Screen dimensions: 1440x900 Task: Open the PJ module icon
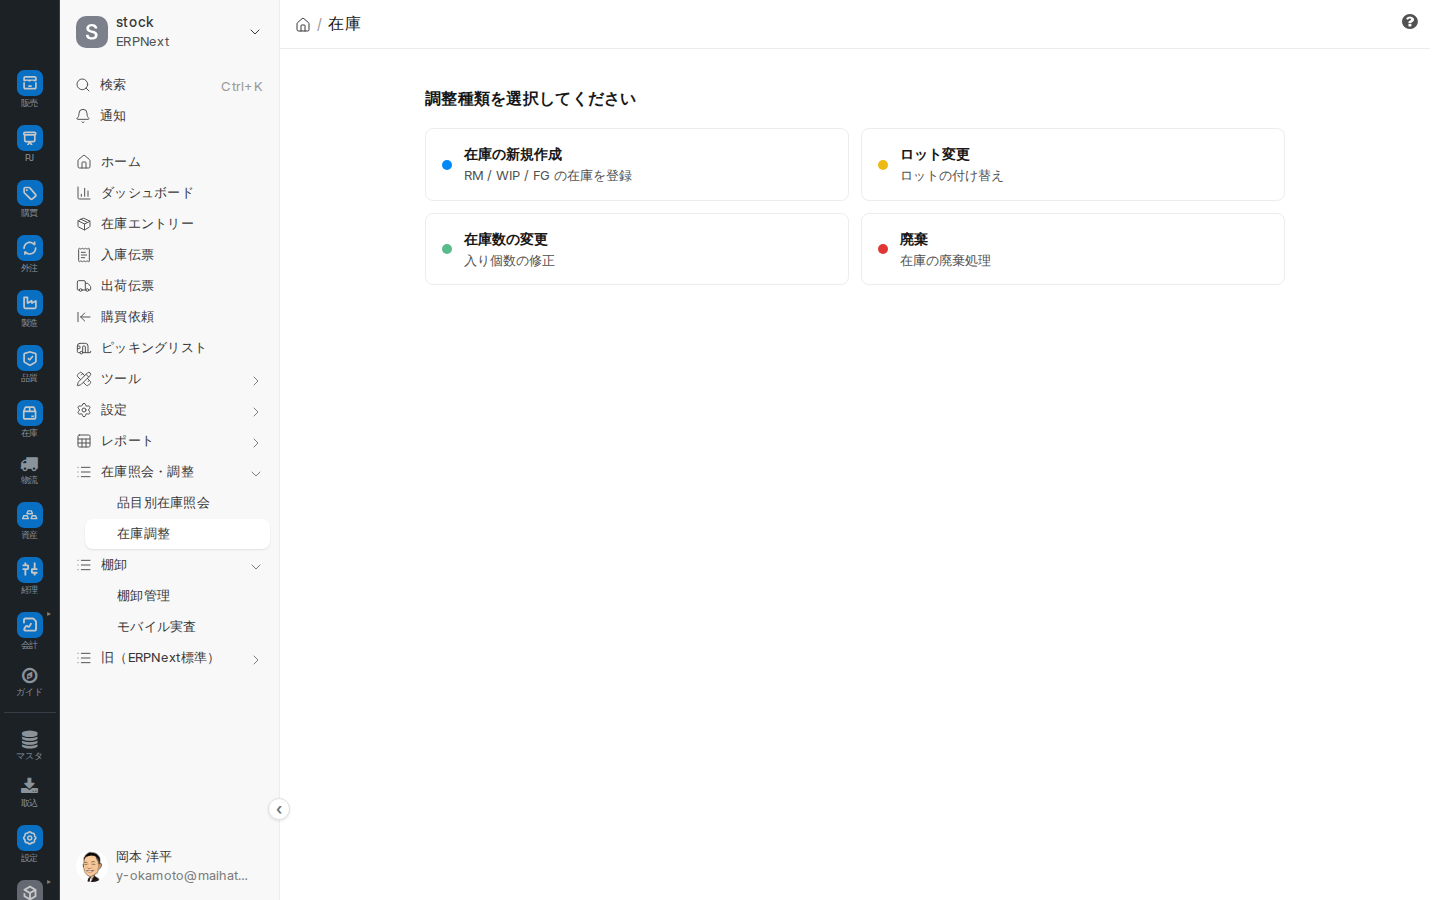point(30,138)
